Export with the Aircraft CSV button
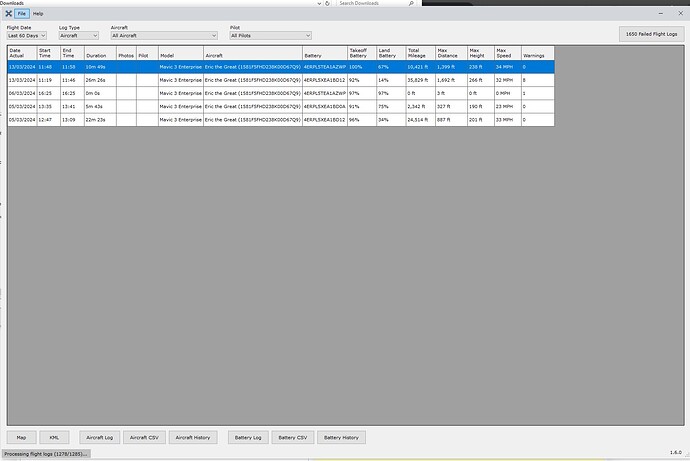 point(145,437)
